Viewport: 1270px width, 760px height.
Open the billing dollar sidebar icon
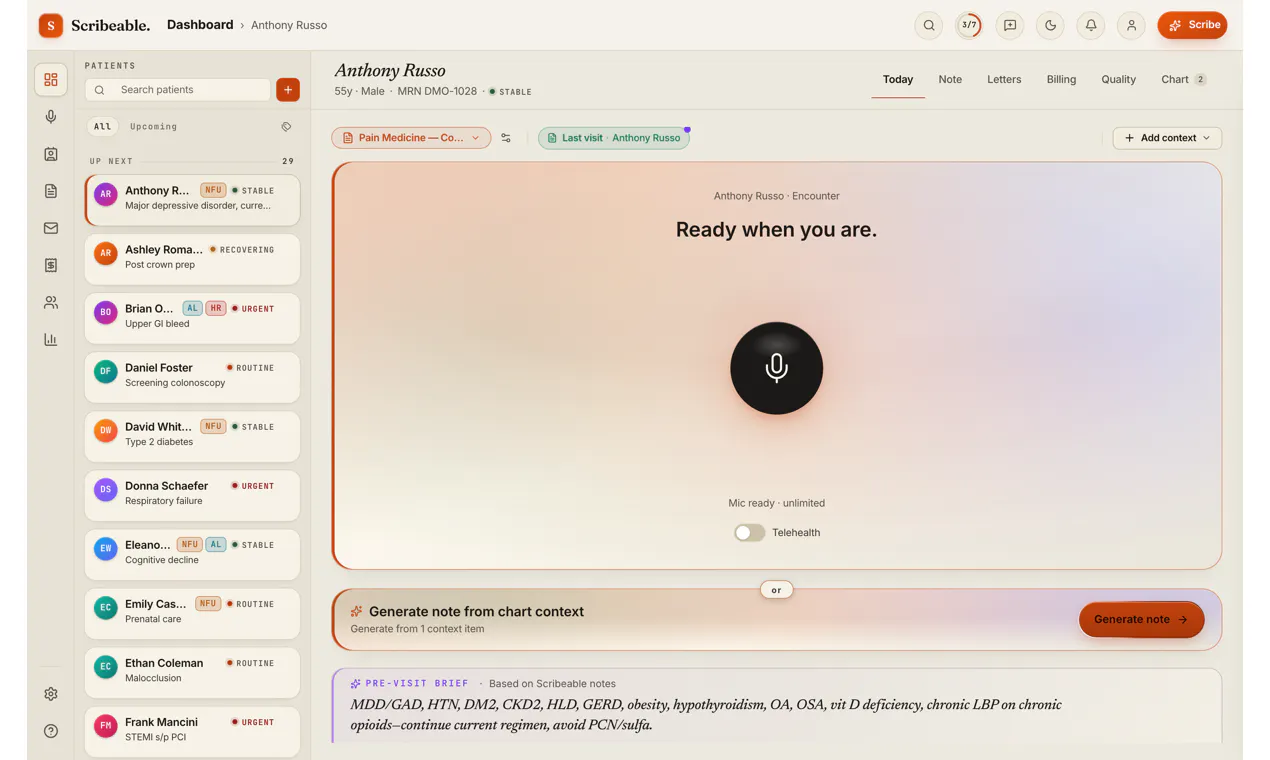click(51, 265)
